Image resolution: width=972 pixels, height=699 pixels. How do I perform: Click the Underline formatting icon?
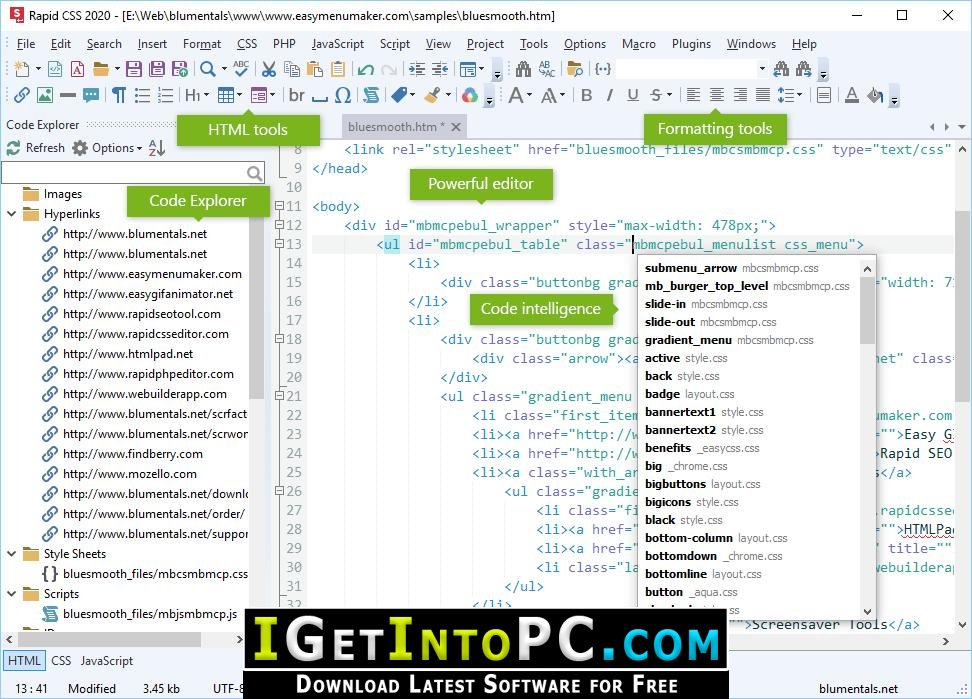coord(633,95)
